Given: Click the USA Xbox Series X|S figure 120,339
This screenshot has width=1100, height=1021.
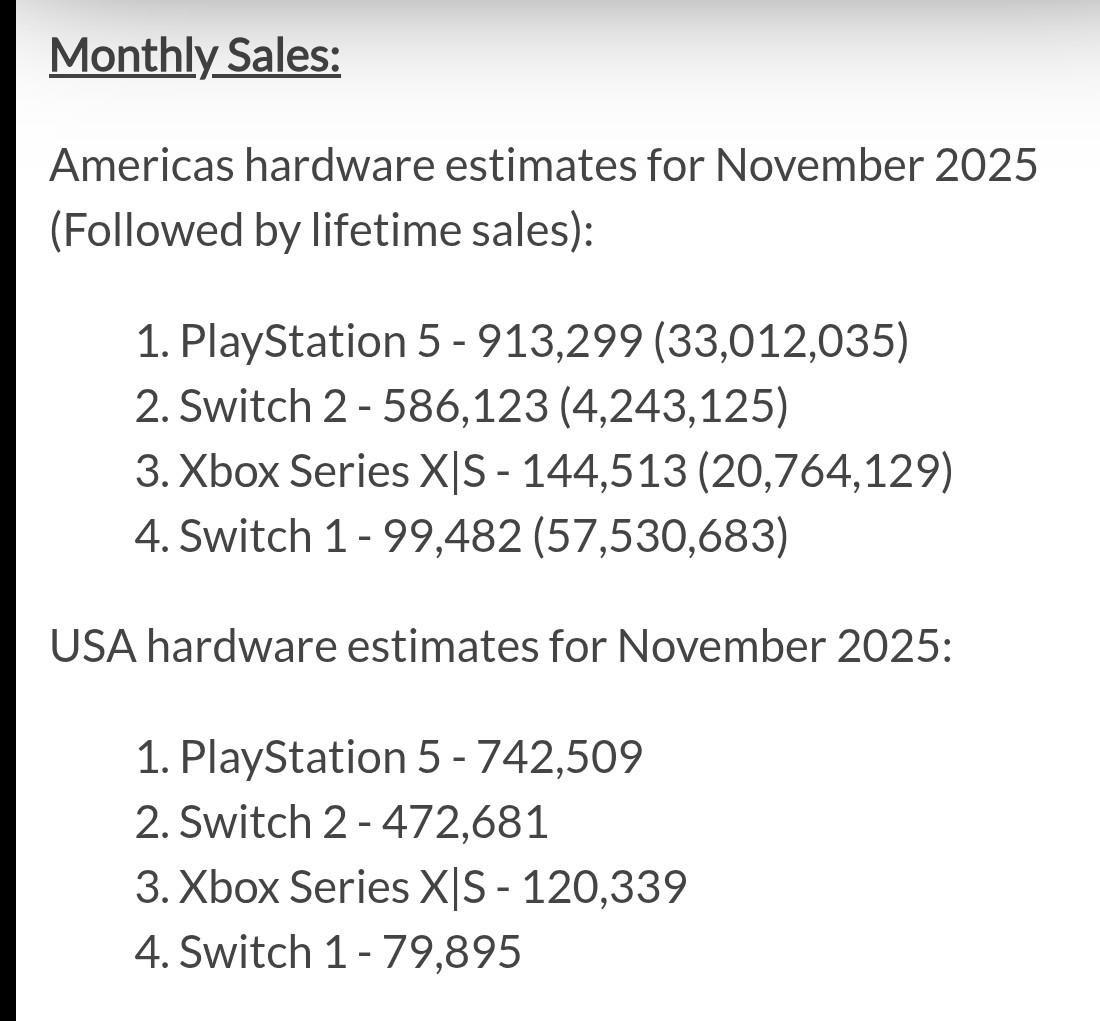Looking at the screenshot, I should (x=605, y=887).
